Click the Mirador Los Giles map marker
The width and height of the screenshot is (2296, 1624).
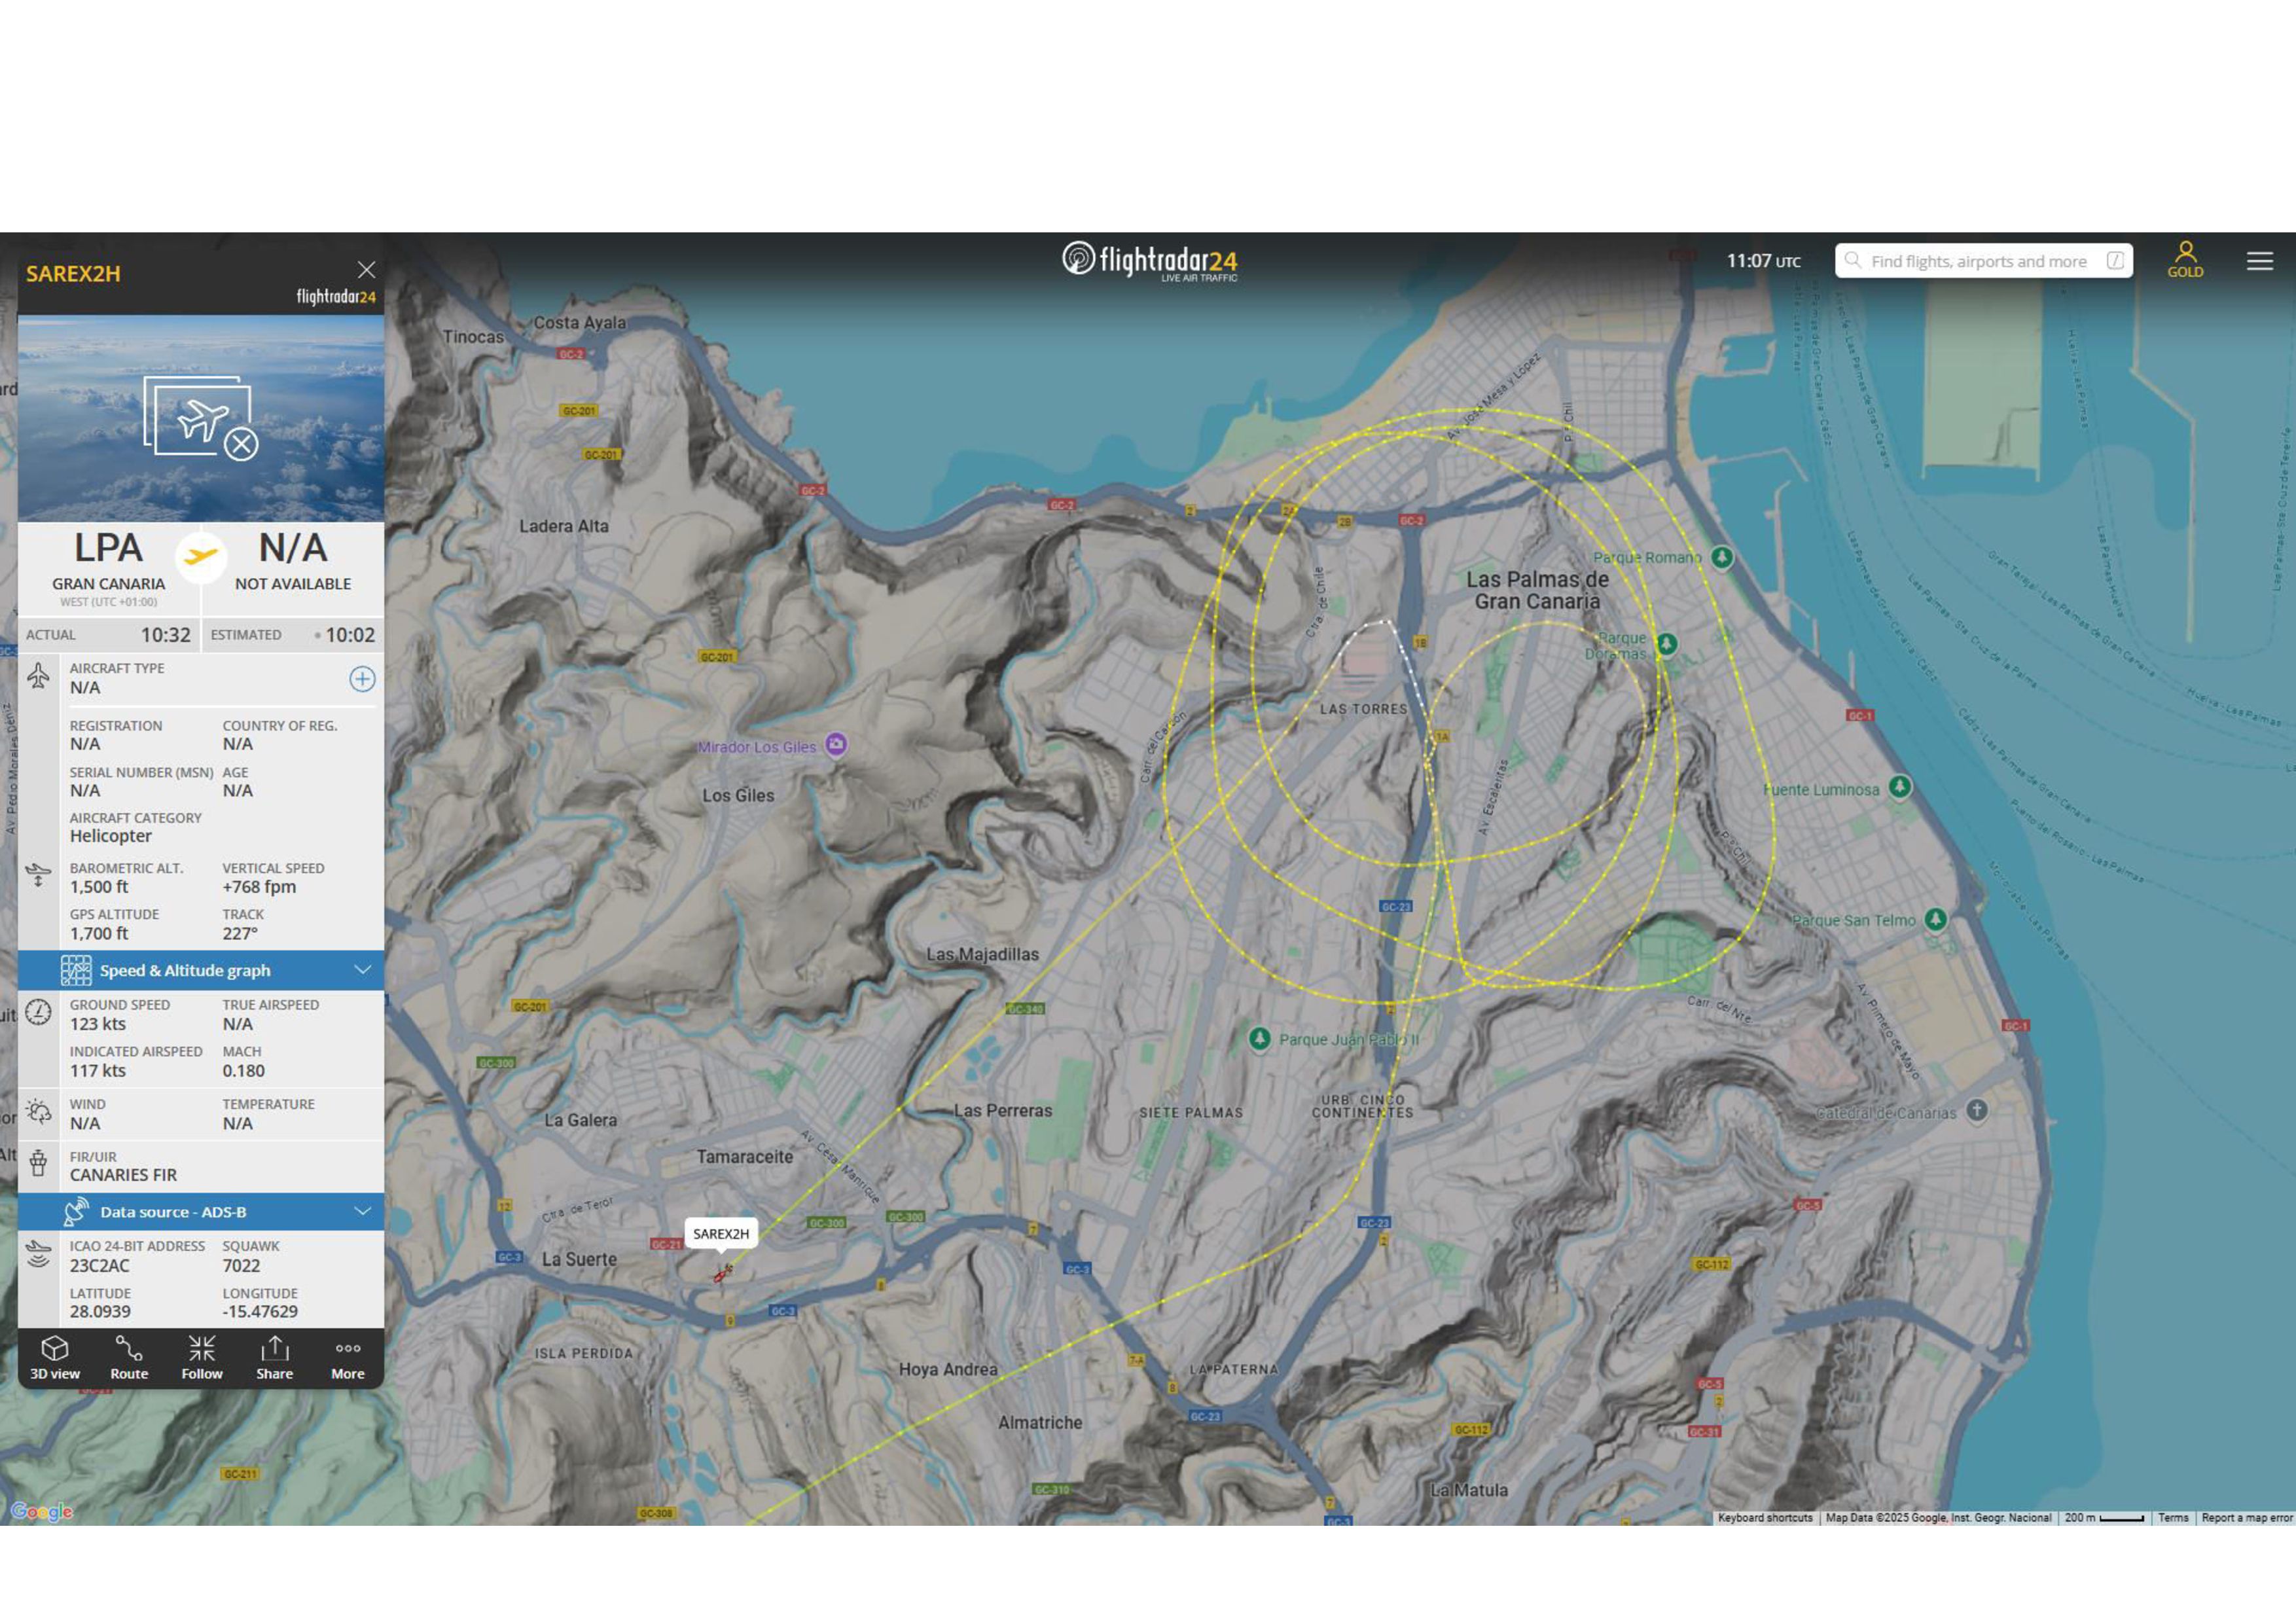tap(836, 744)
